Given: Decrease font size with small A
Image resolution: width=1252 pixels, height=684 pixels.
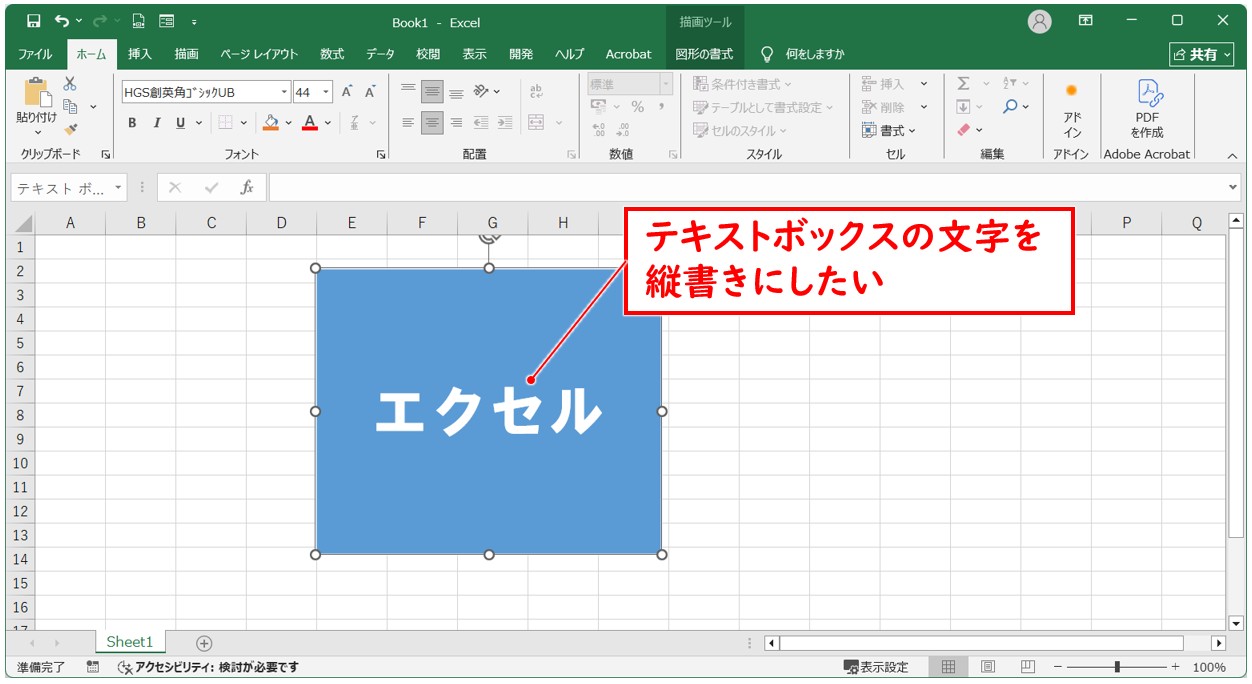Looking at the screenshot, I should point(370,92).
